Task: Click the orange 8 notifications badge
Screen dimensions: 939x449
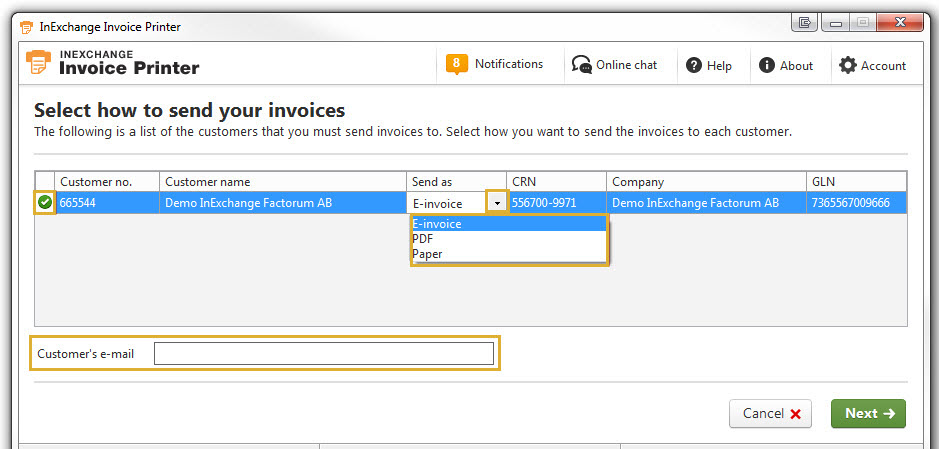Action: [x=456, y=64]
